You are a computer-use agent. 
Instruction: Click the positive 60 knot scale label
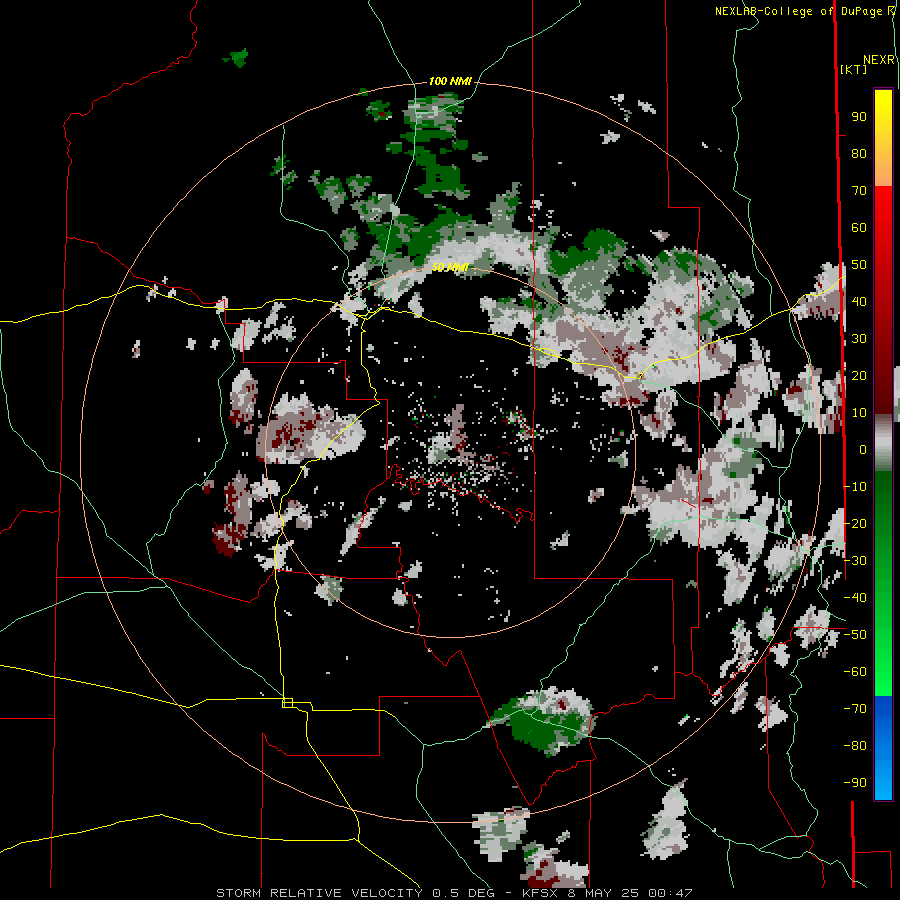click(859, 228)
